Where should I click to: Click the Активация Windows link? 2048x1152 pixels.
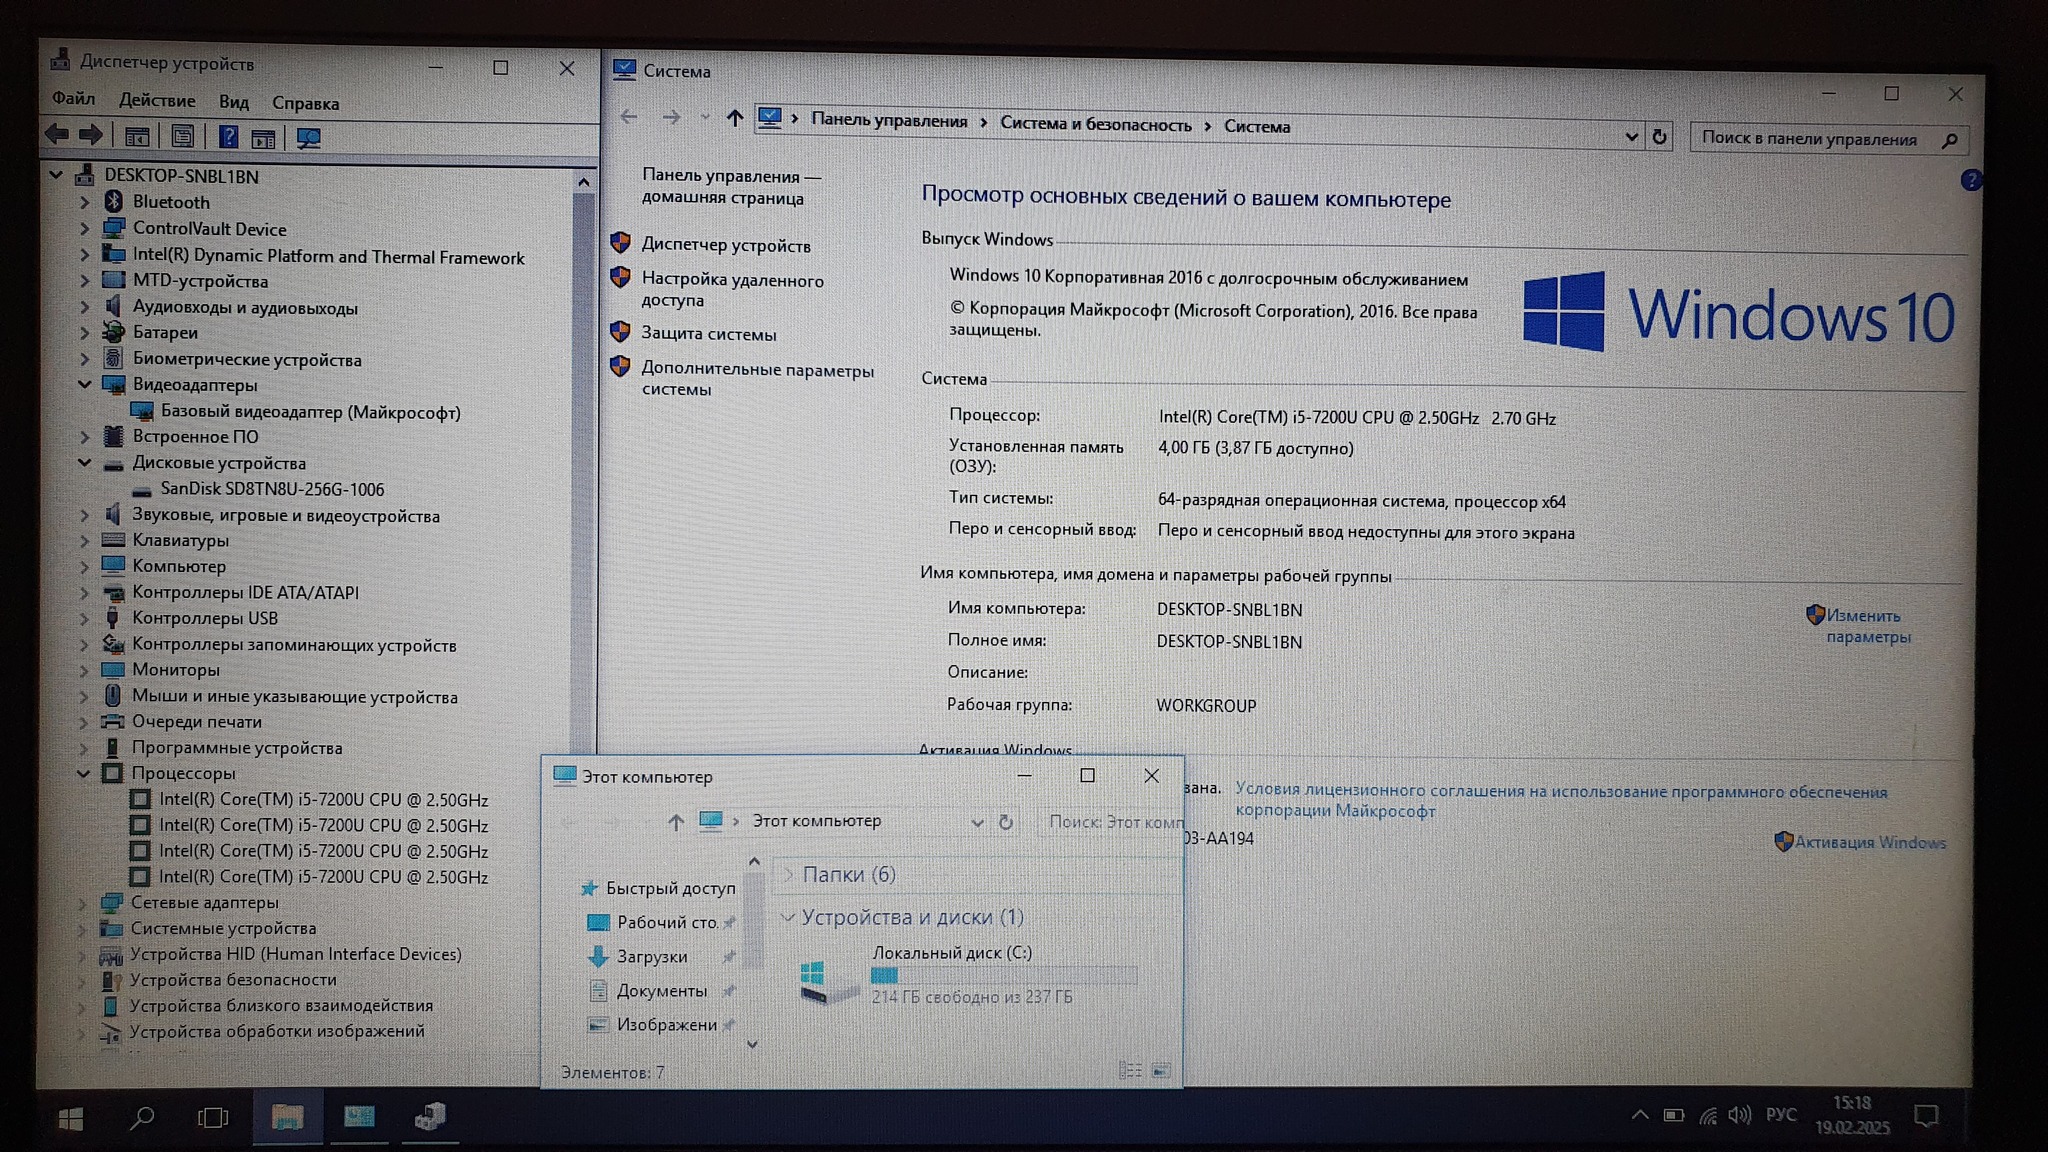click(x=1869, y=842)
